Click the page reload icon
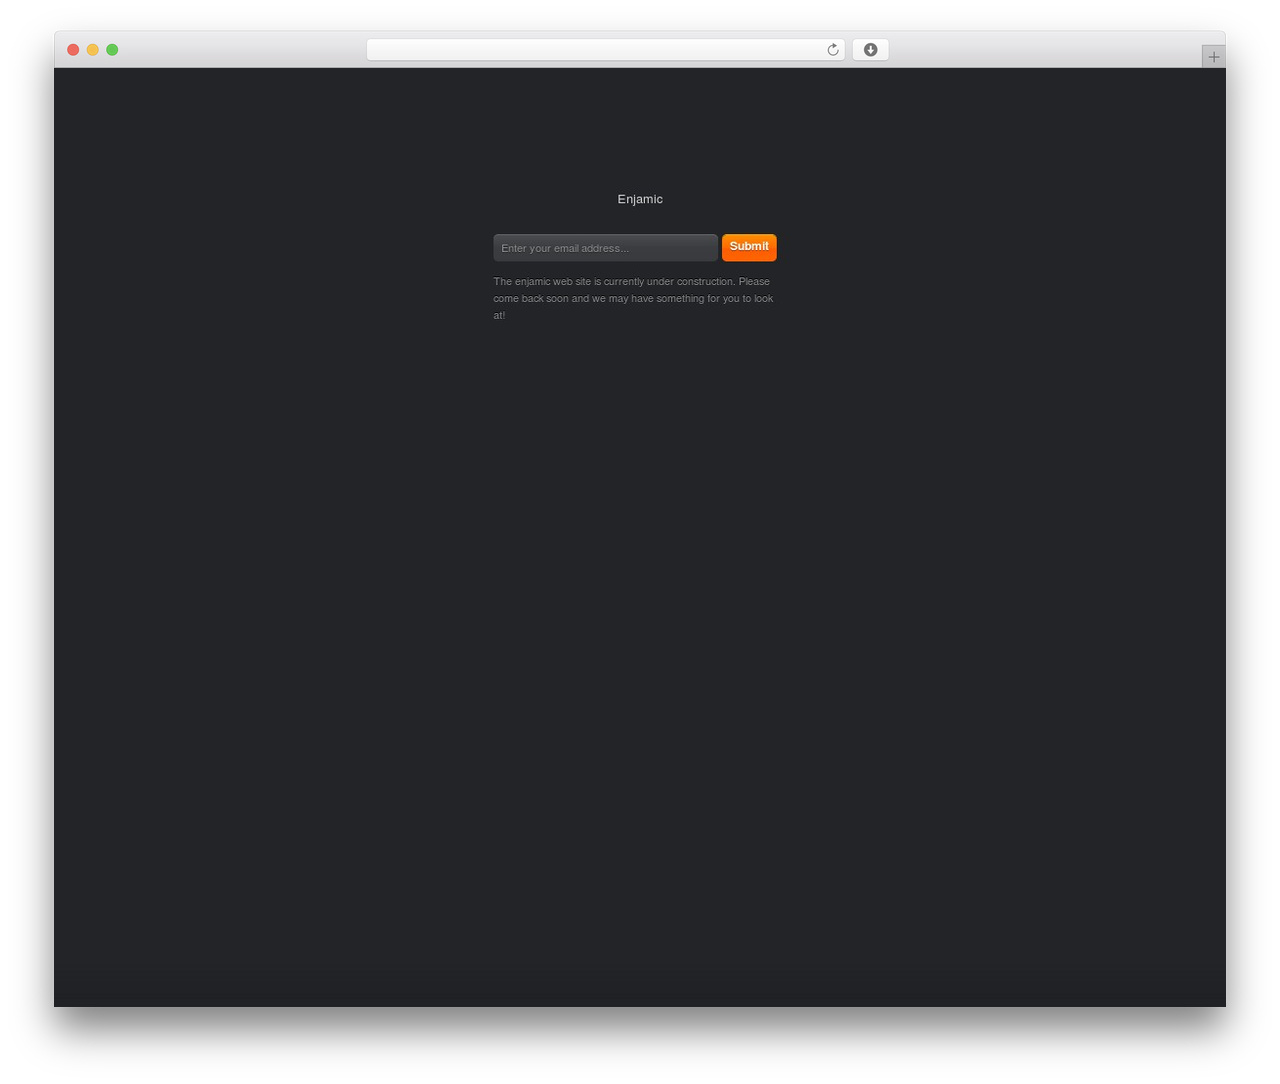1280x1084 pixels. pyautogui.click(x=832, y=50)
